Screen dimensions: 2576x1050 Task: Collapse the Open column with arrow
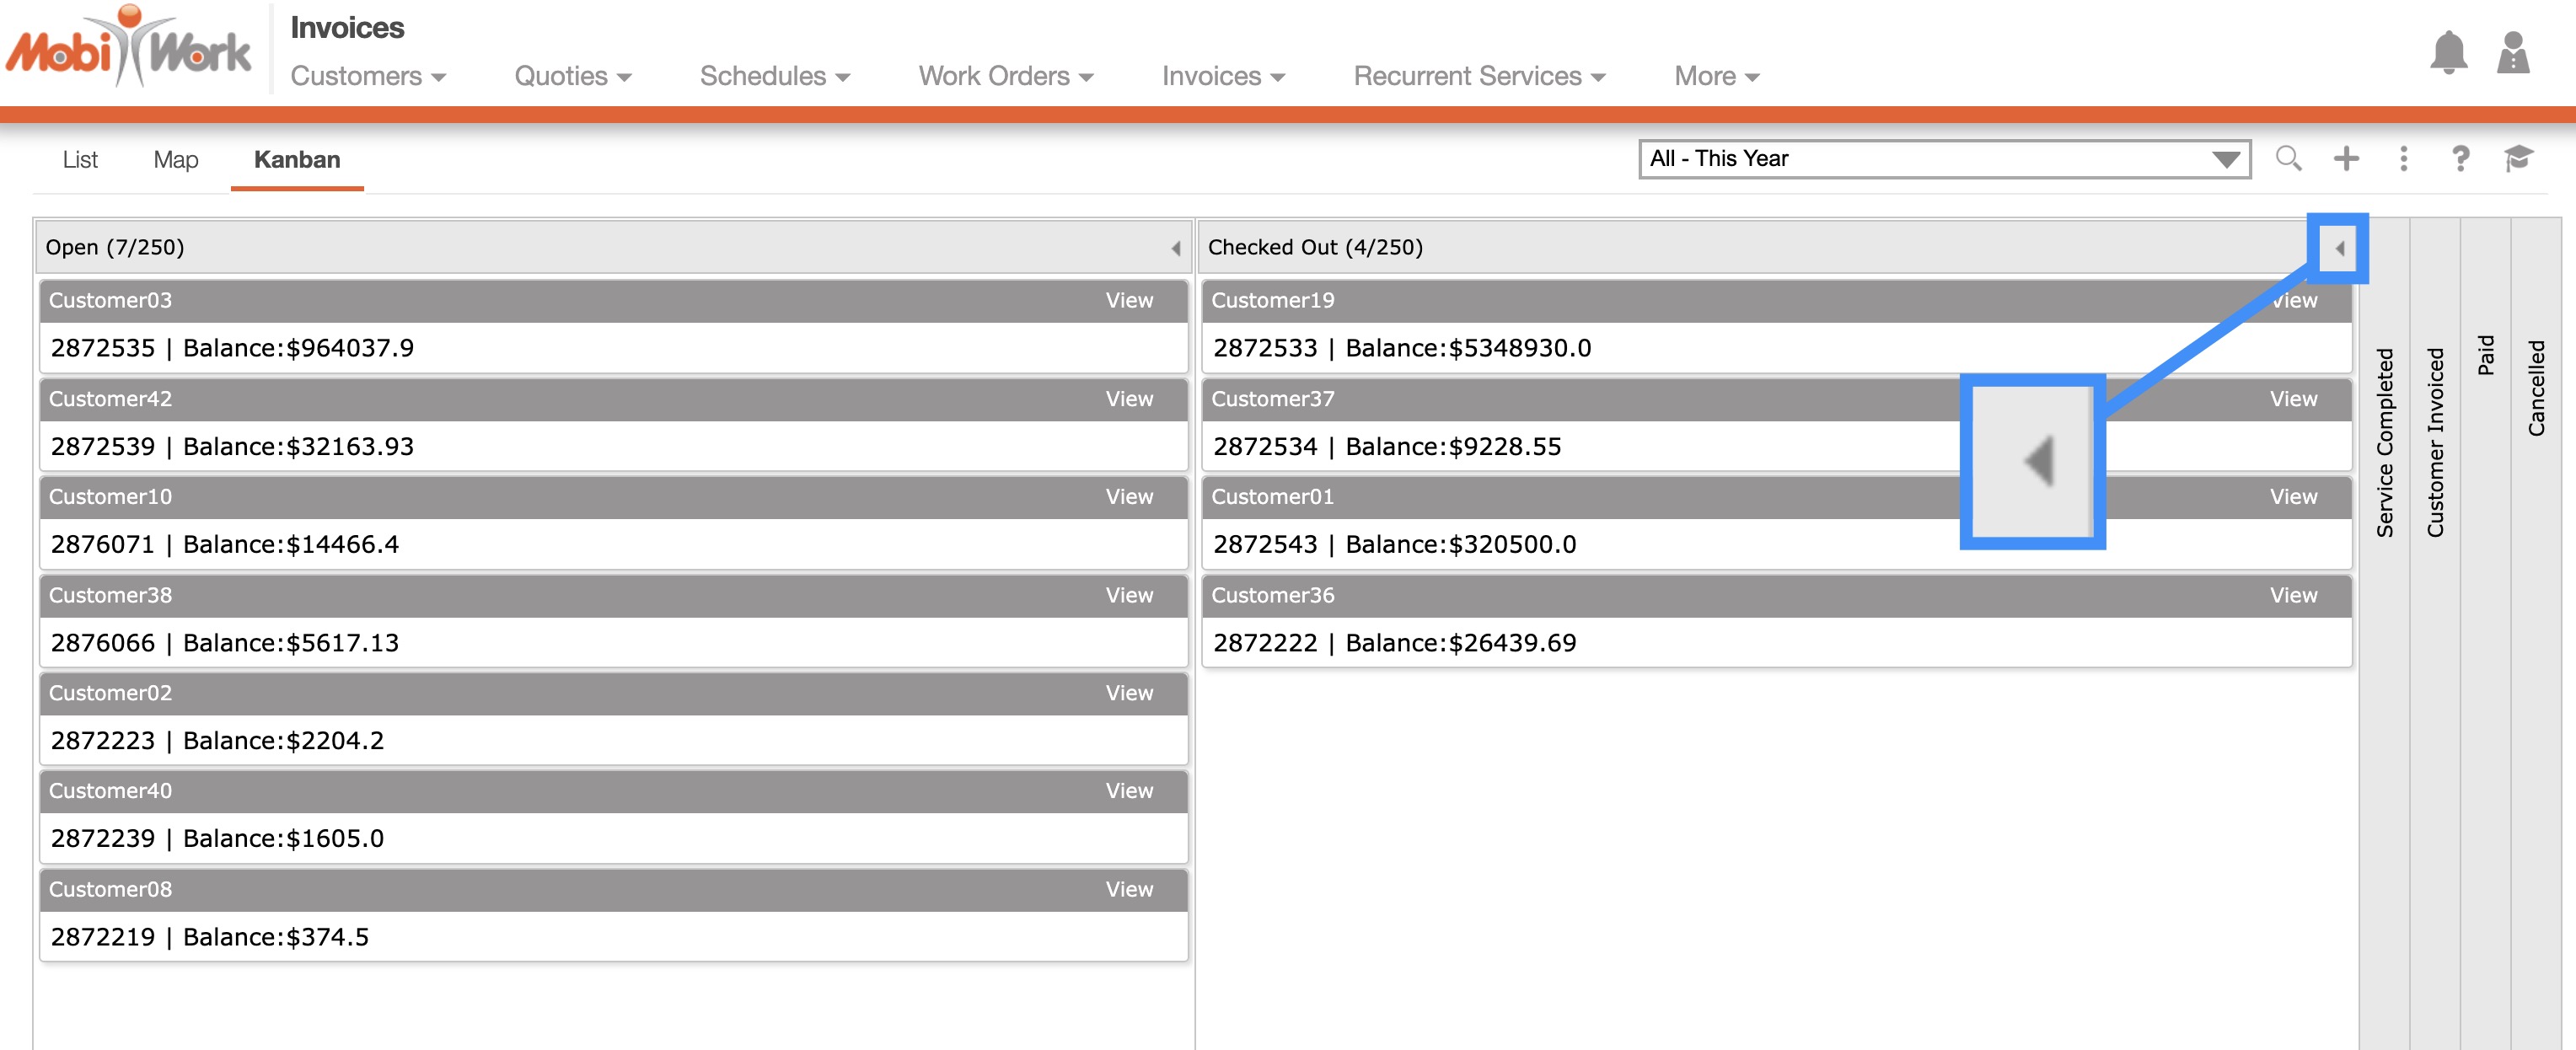point(1176,248)
